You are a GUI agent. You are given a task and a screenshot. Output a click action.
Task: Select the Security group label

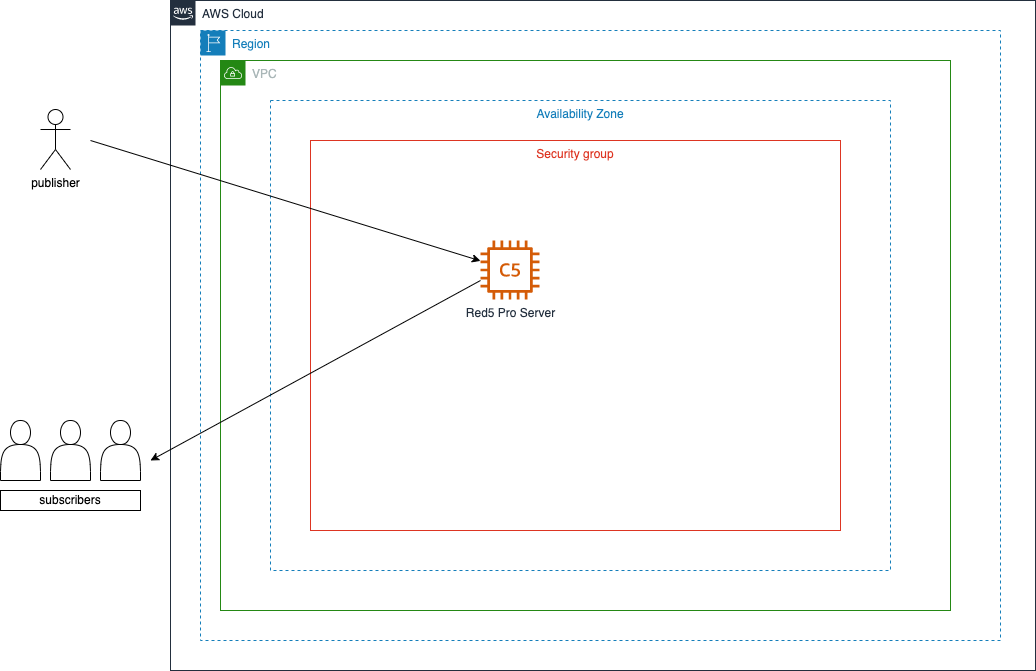575,154
